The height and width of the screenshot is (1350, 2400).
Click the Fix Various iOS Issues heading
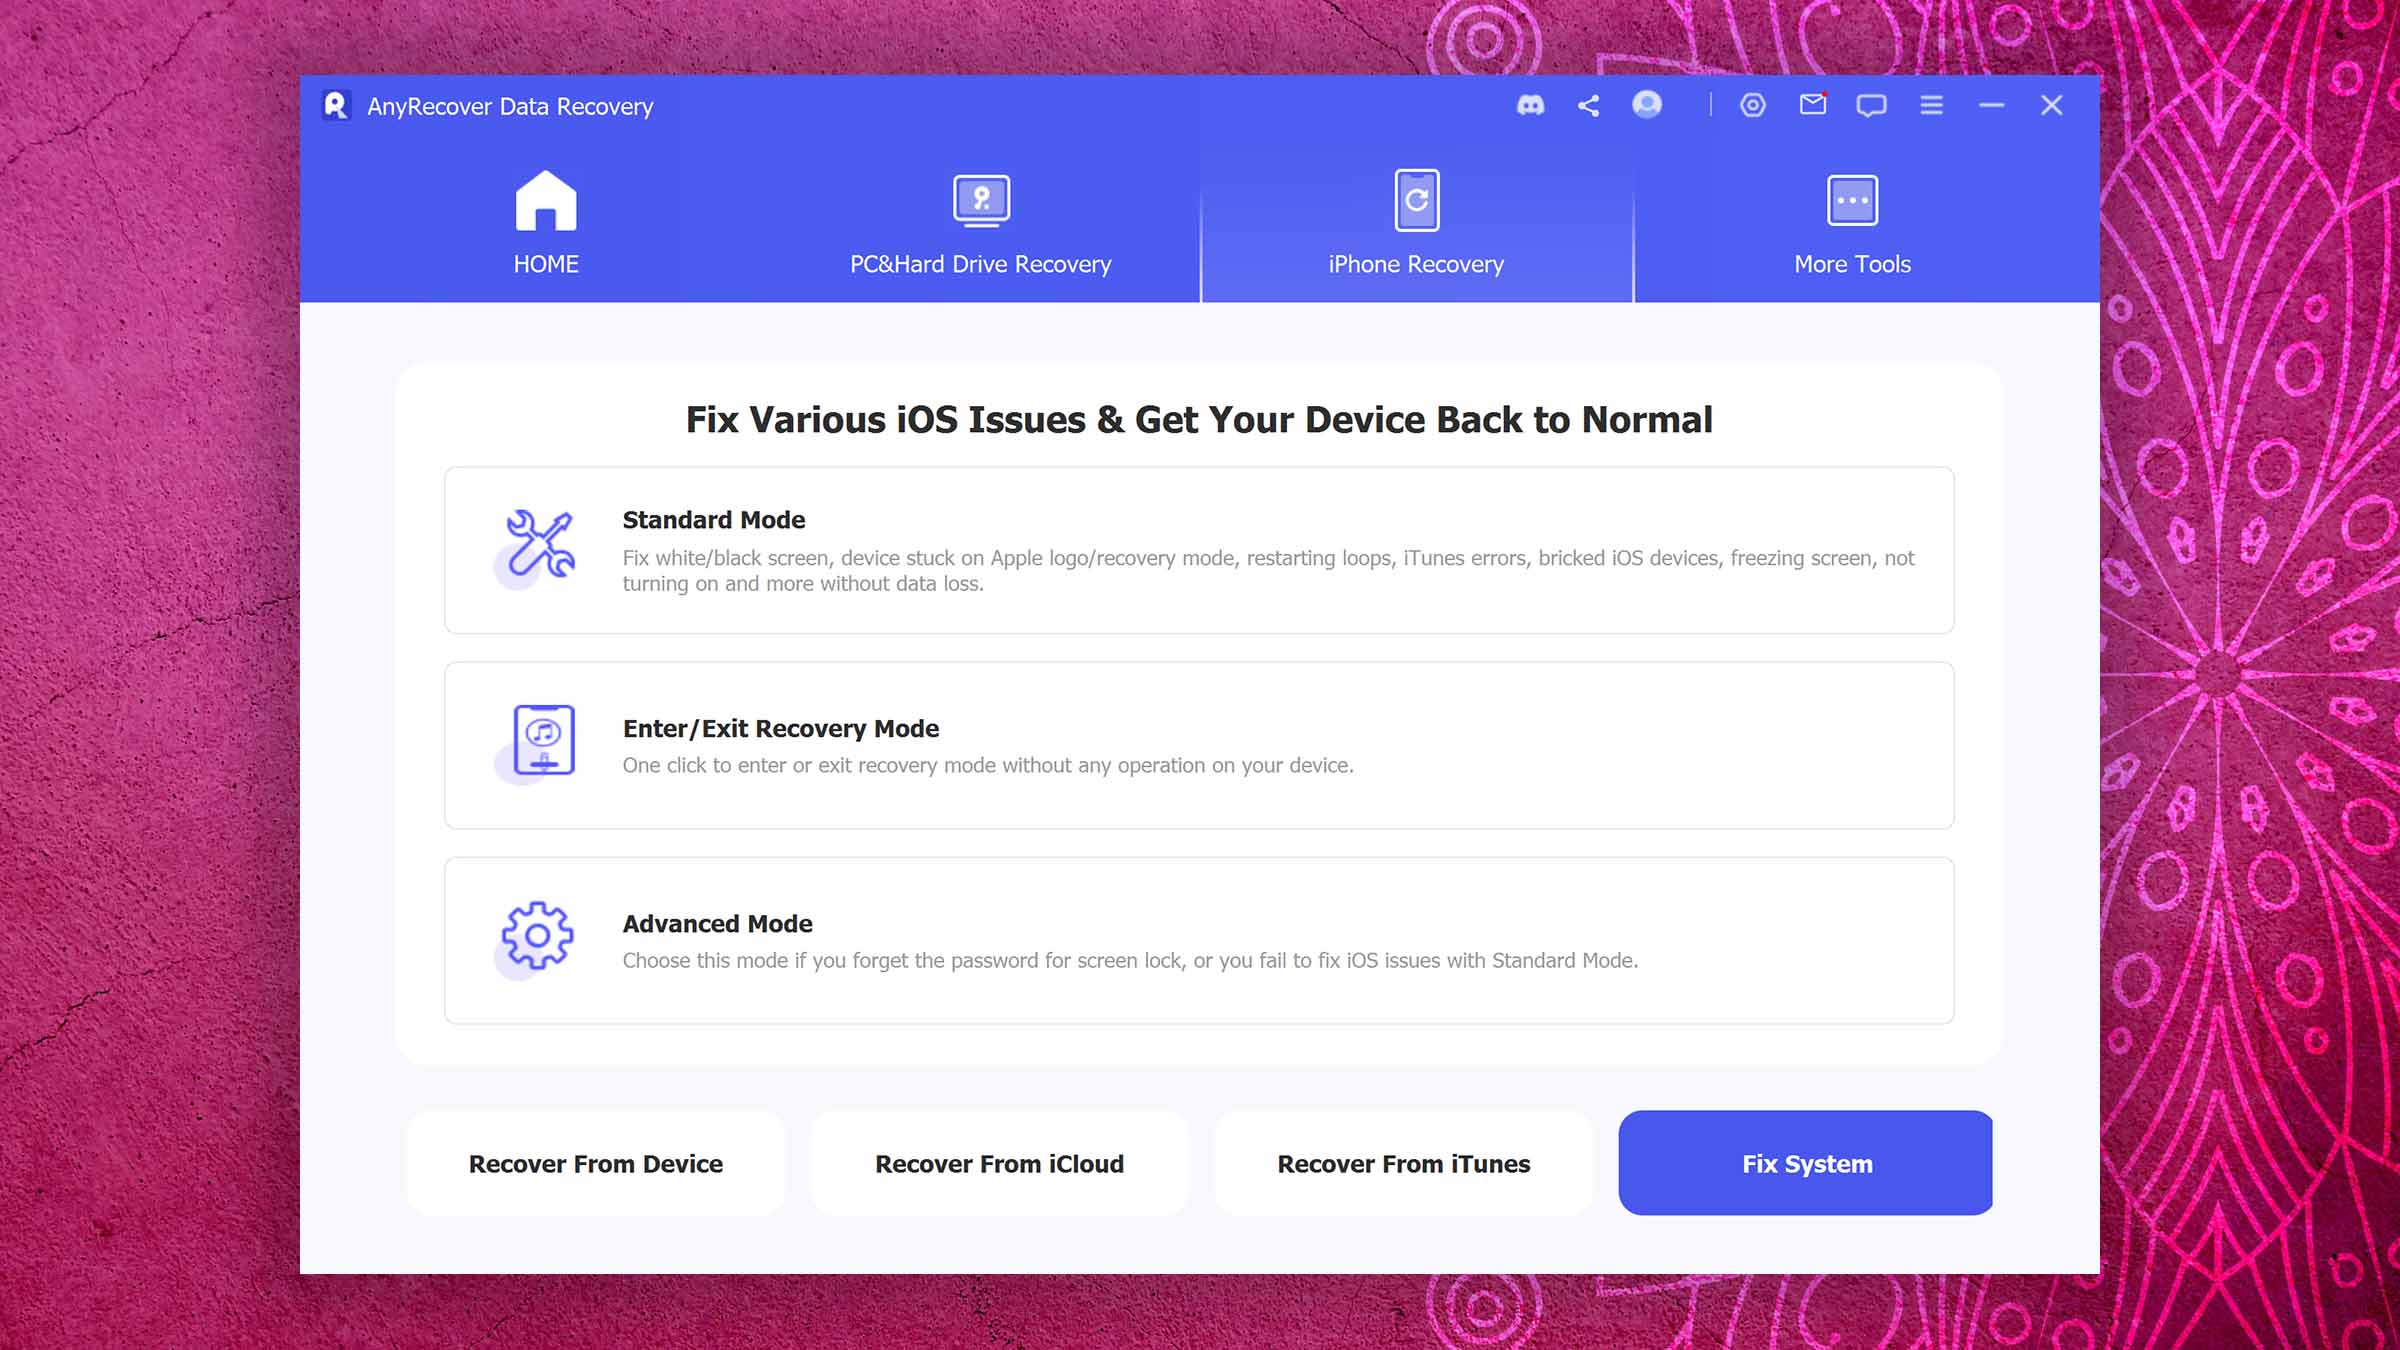coord(1199,420)
